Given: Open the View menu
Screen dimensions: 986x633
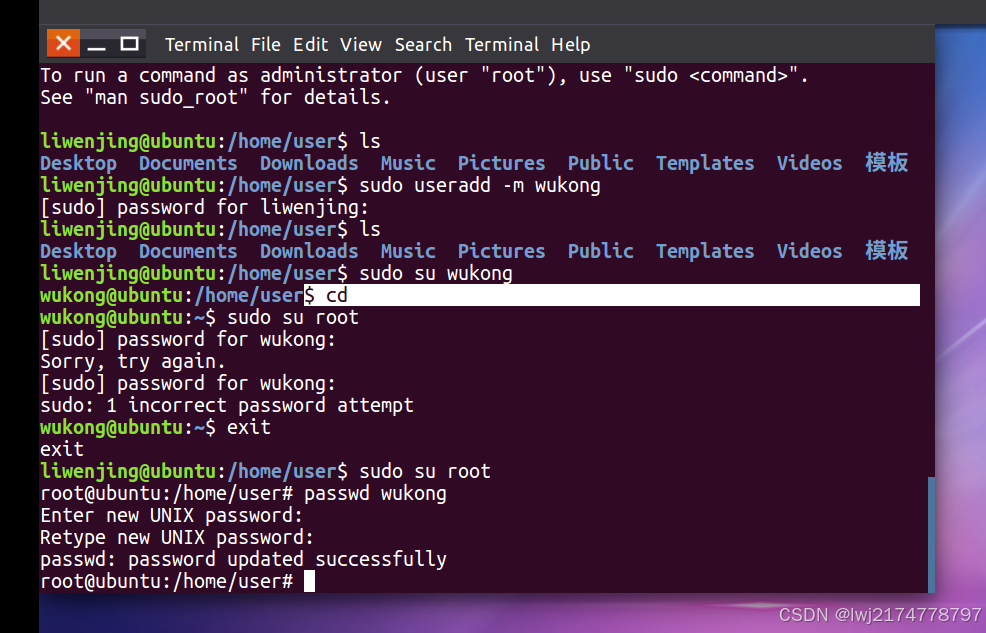Looking at the screenshot, I should pos(361,45).
